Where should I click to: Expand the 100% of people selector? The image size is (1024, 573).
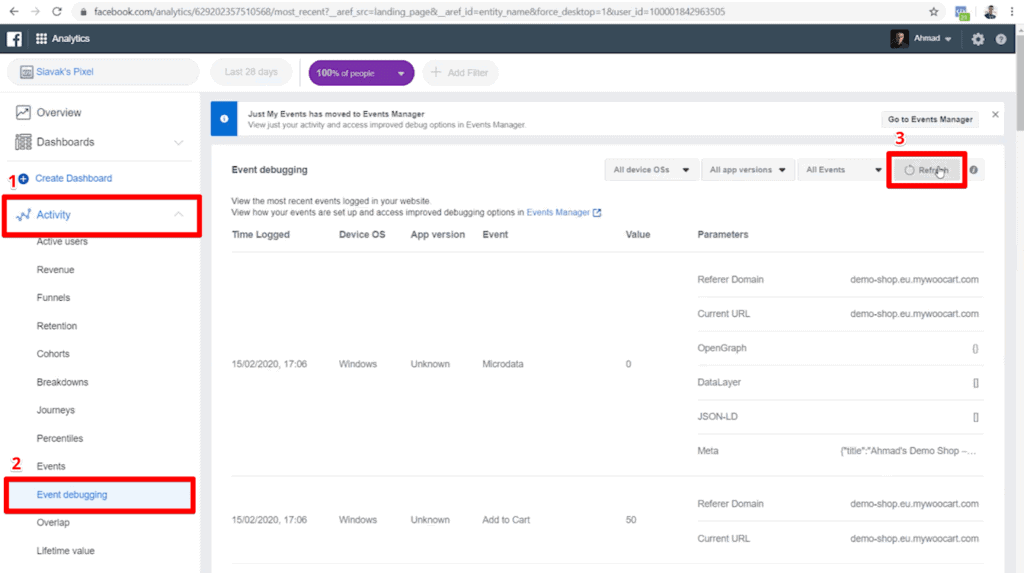[361, 73]
